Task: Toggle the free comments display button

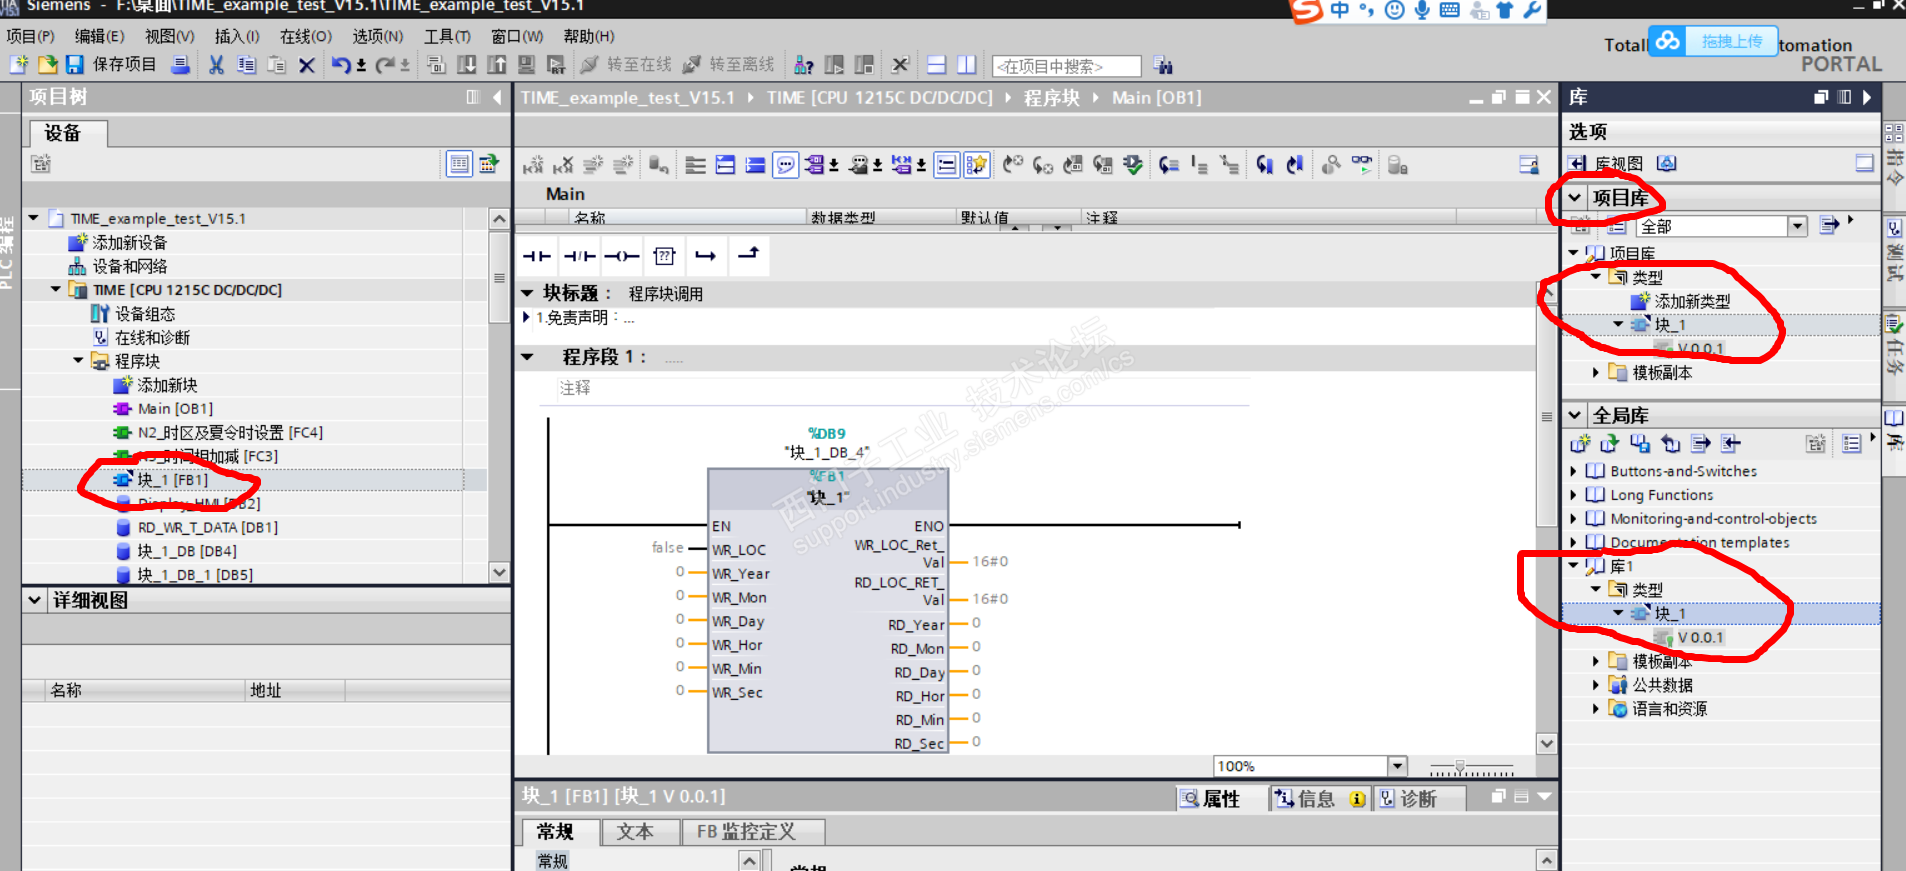Action: pos(786,165)
